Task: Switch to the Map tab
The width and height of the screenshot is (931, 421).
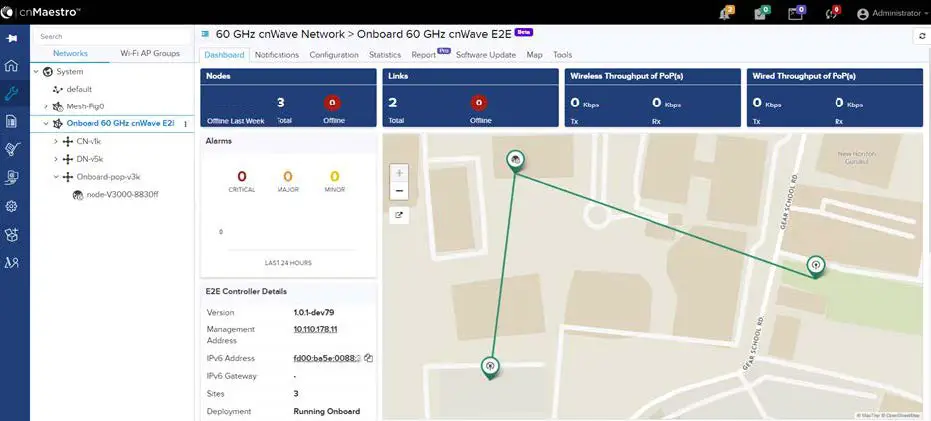Action: tap(534, 55)
